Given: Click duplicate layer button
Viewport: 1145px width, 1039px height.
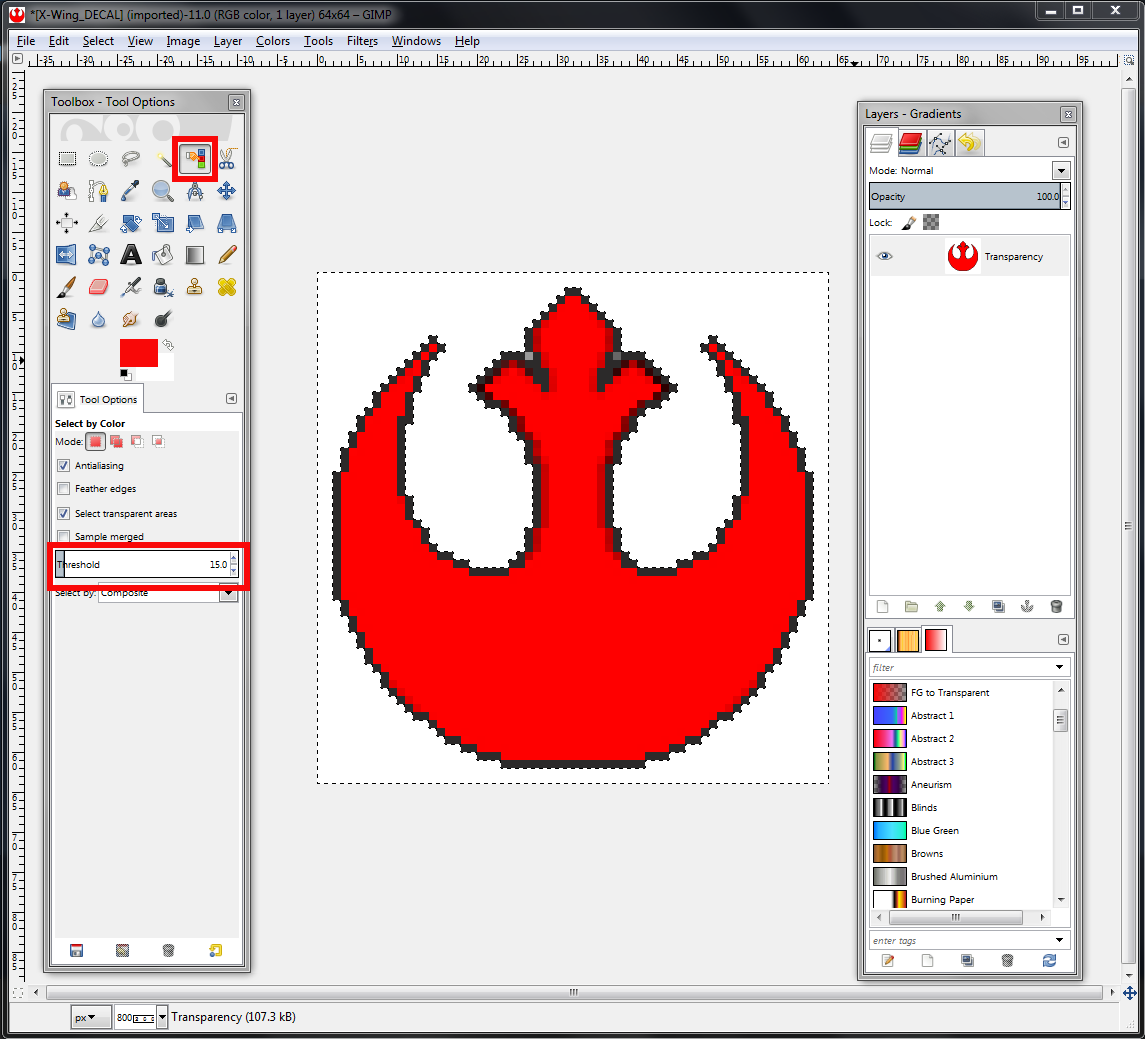Looking at the screenshot, I should [998, 607].
